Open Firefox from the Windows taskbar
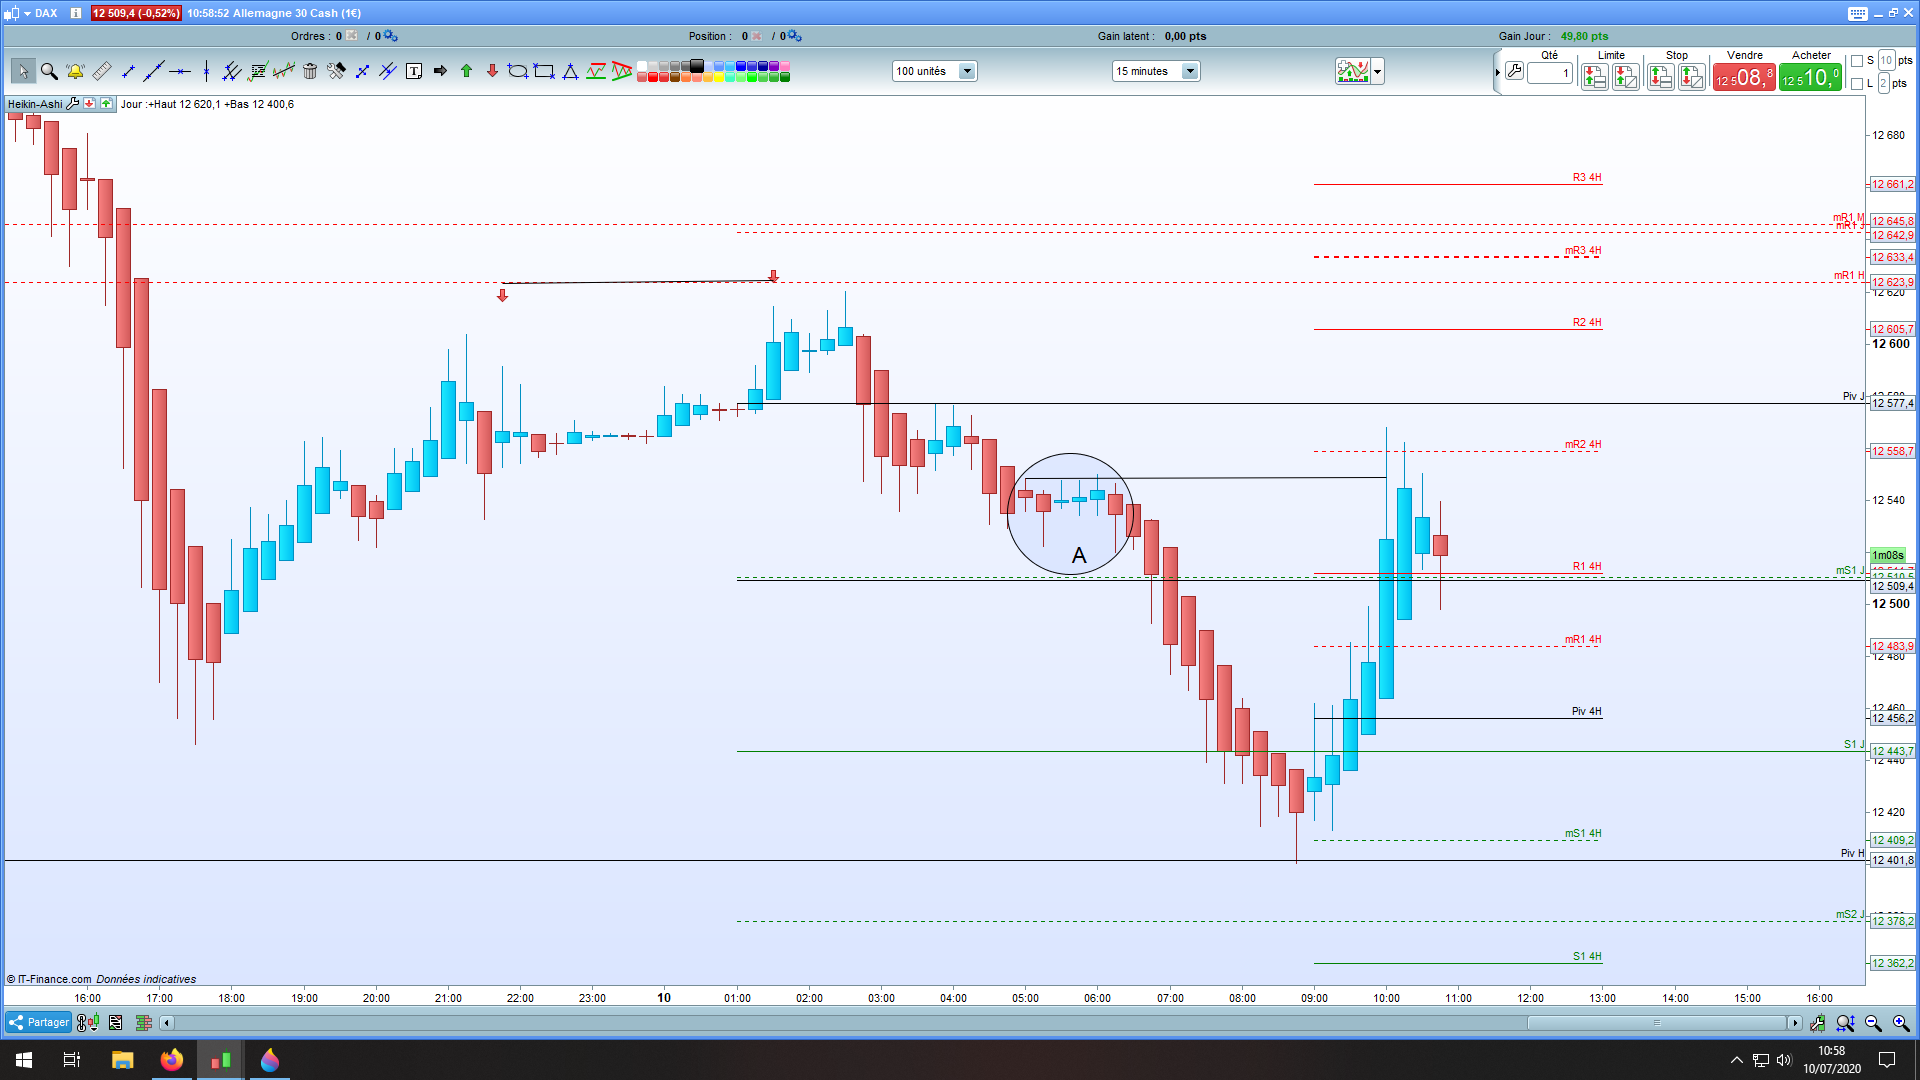The height and width of the screenshot is (1080, 1920). pos(172,1060)
